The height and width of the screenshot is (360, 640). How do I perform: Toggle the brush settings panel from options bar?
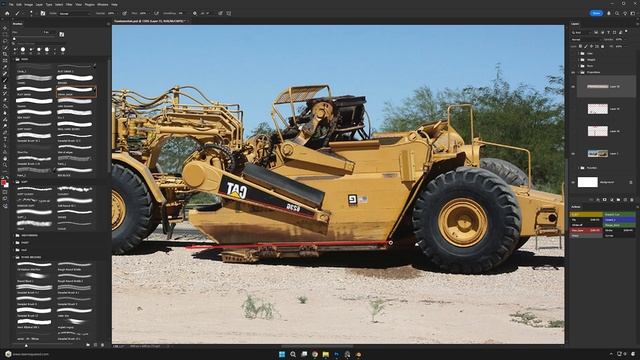click(43, 13)
